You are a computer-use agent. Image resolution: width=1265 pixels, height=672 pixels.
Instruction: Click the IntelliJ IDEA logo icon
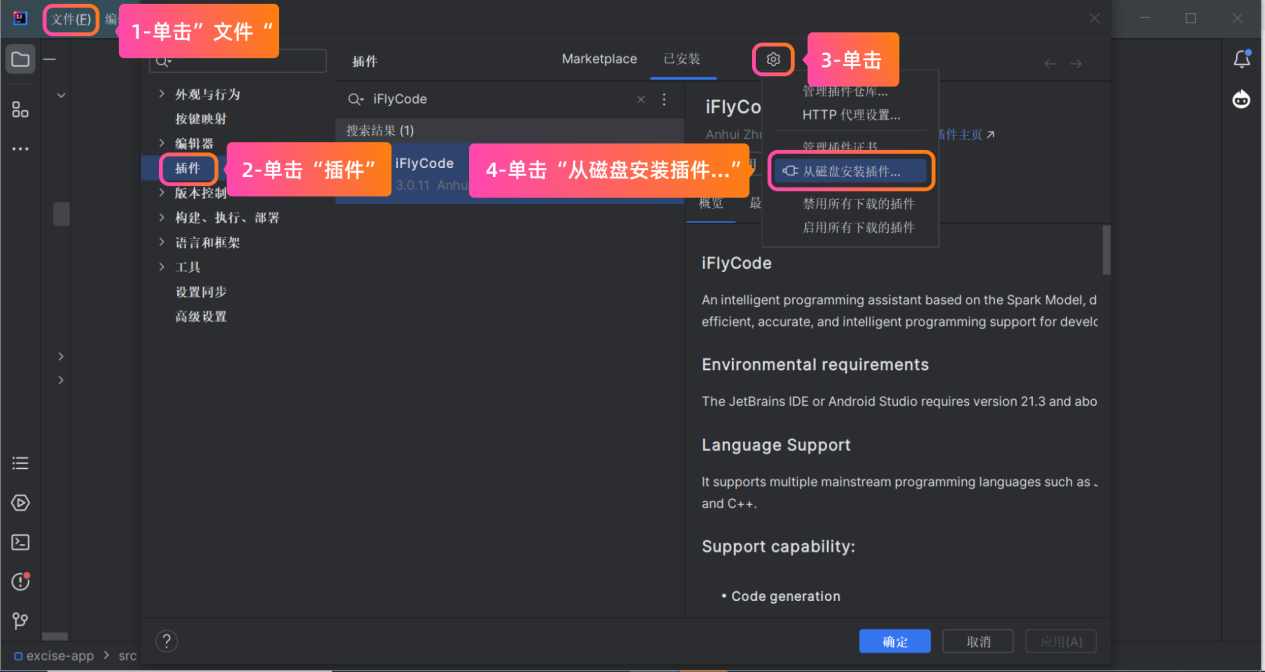tap(20, 18)
